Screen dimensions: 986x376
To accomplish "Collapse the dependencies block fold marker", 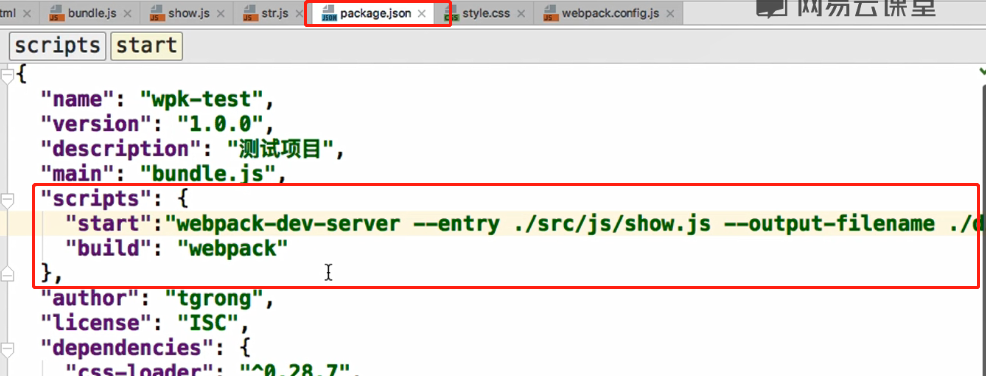I will [7, 349].
